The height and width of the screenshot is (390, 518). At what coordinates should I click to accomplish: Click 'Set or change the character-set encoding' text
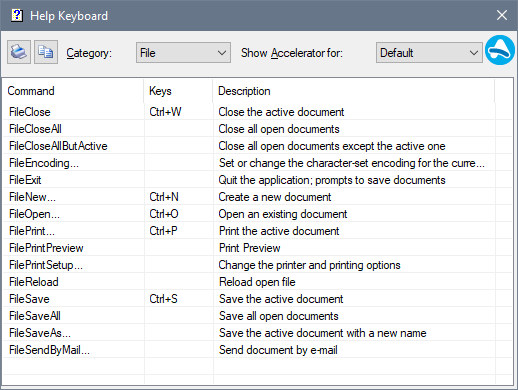coord(352,163)
